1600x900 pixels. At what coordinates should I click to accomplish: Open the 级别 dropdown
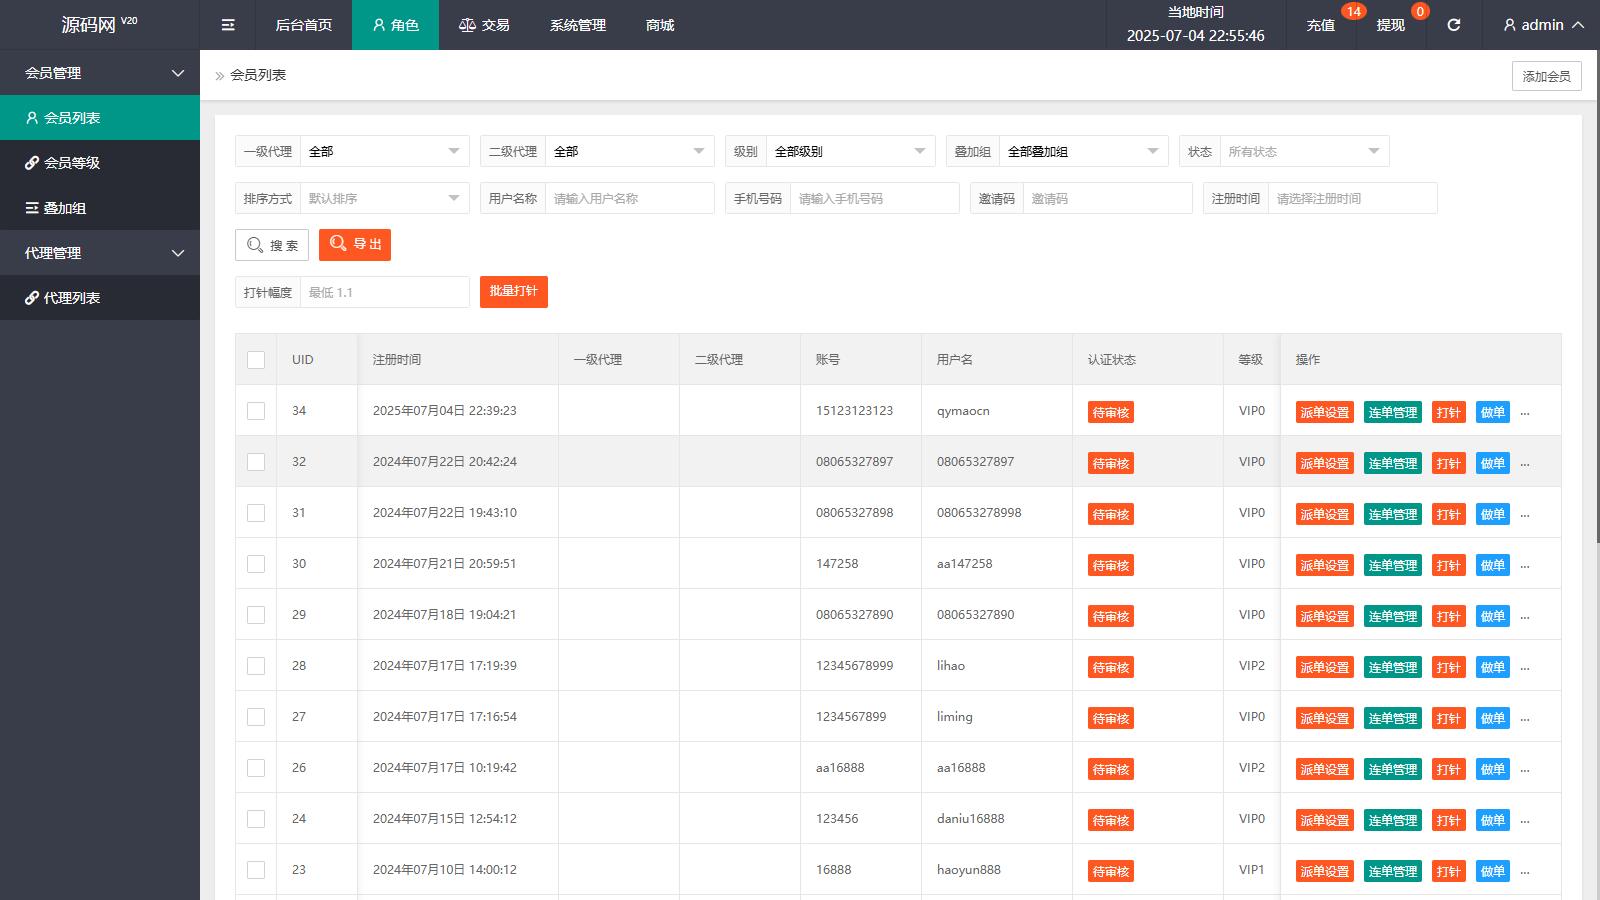click(x=851, y=151)
